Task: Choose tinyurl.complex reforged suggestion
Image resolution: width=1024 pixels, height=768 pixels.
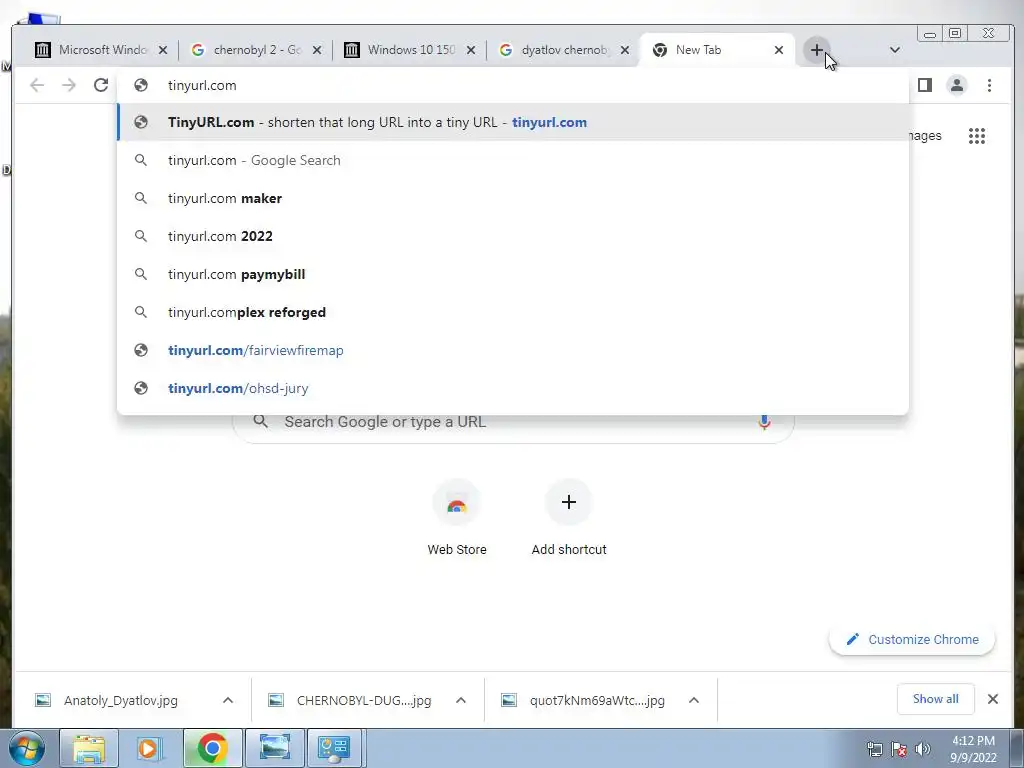Action: (513, 312)
